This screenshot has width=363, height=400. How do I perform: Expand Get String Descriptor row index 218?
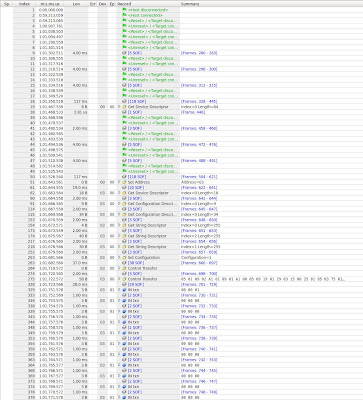pos(119,247)
